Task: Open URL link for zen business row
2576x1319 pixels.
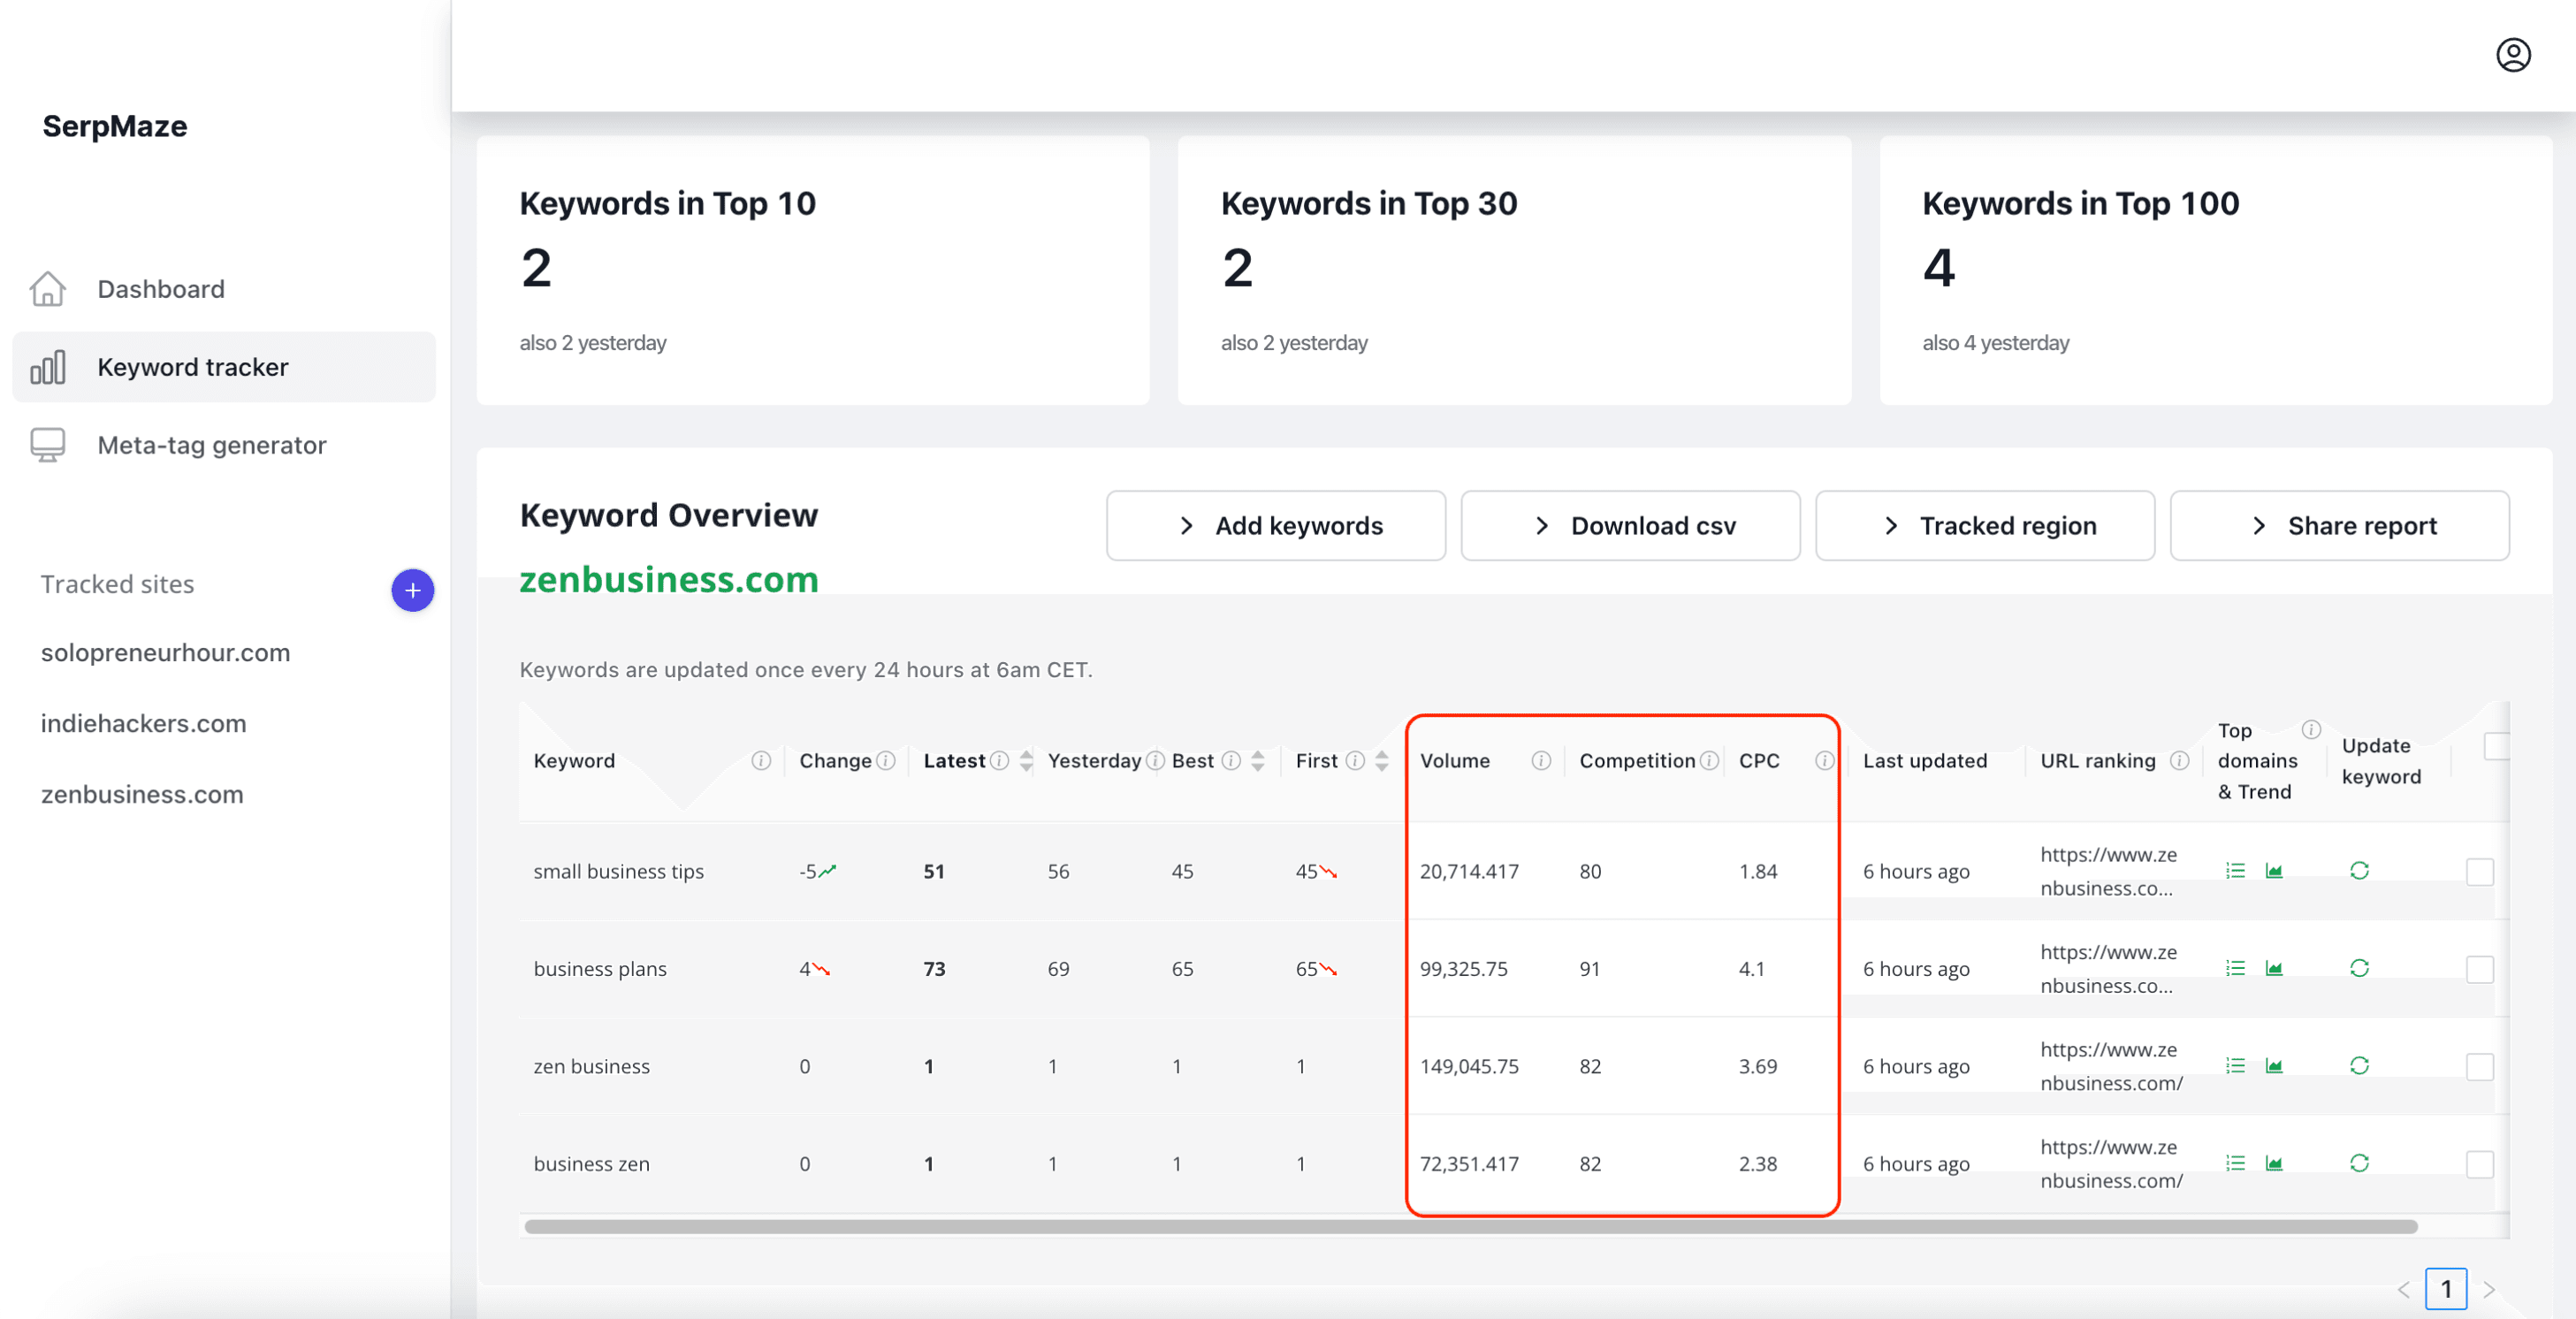Action: pos(2111,1066)
